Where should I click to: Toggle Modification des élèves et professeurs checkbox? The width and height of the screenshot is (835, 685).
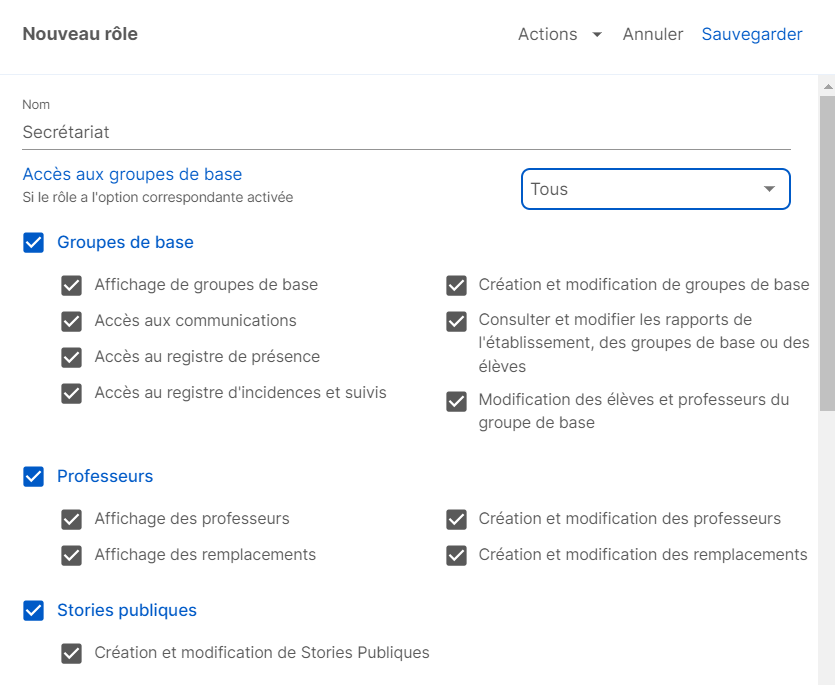coord(456,402)
